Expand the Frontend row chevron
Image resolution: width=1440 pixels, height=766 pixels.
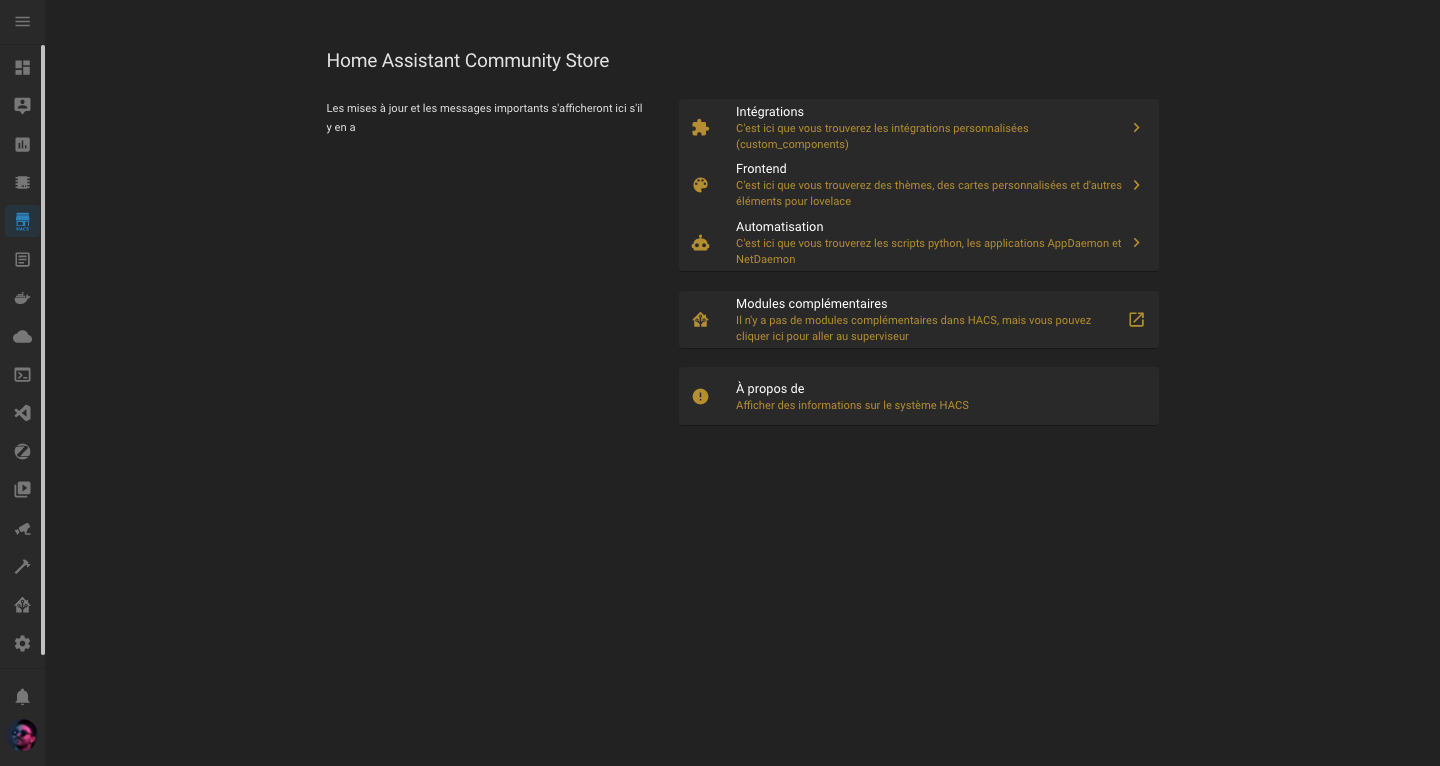[x=1136, y=185]
